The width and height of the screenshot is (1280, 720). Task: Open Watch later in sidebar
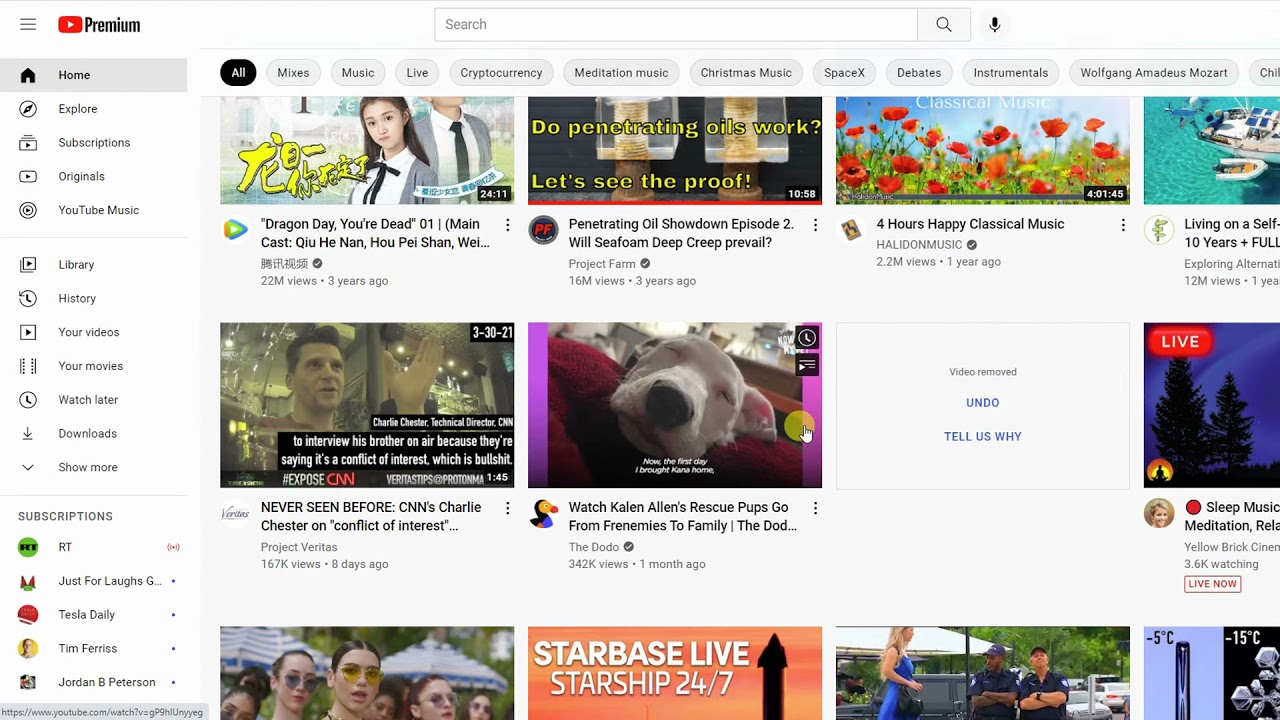point(88,400)
